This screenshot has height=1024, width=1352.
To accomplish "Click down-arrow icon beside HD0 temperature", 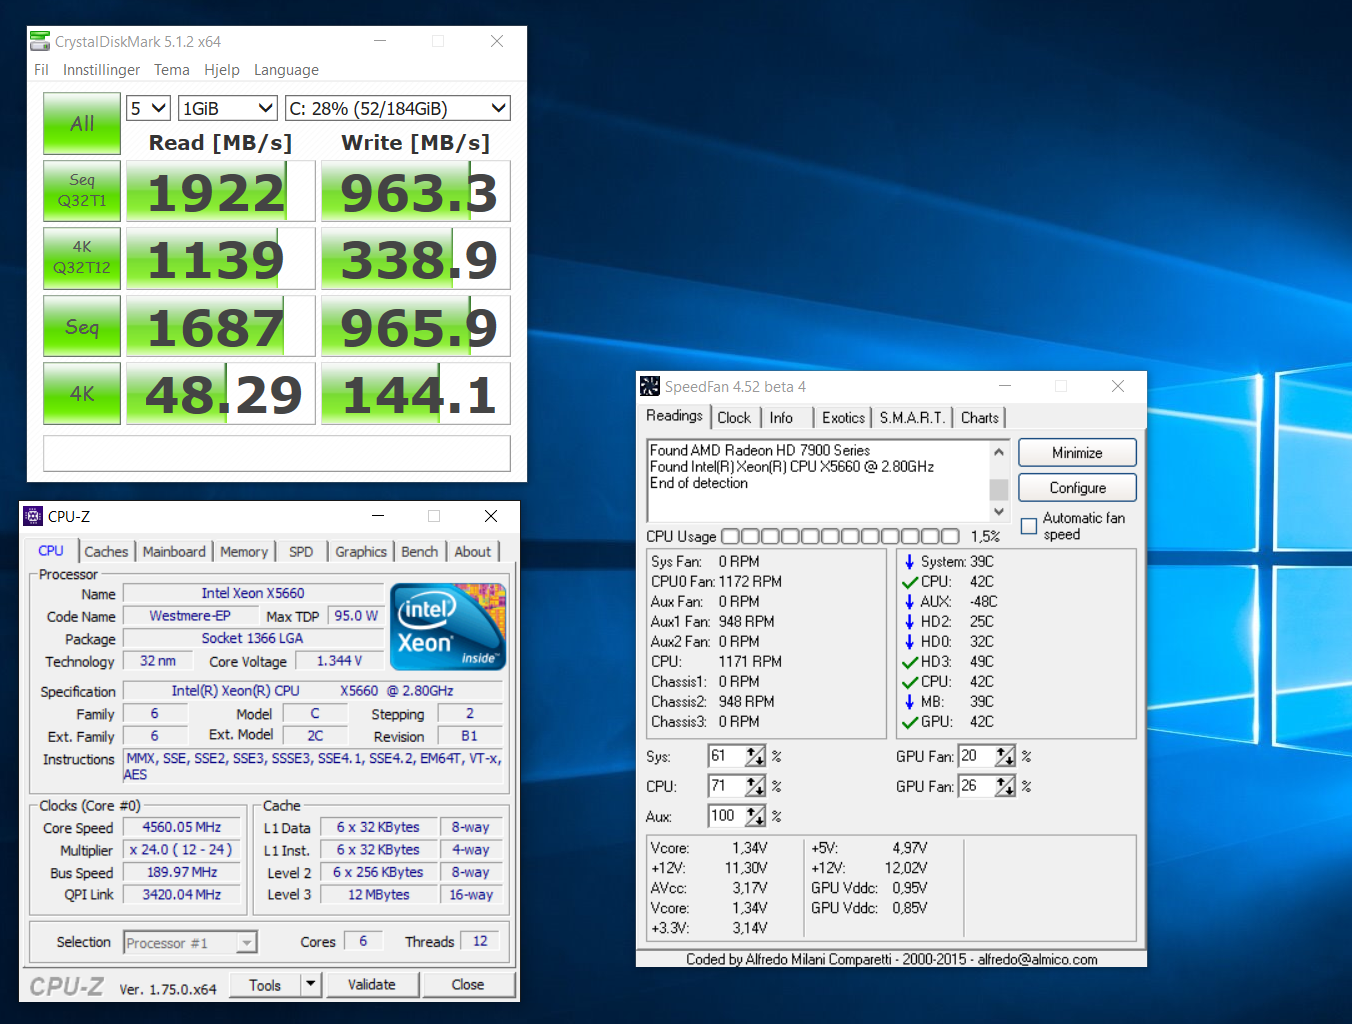I will [909, 642].
